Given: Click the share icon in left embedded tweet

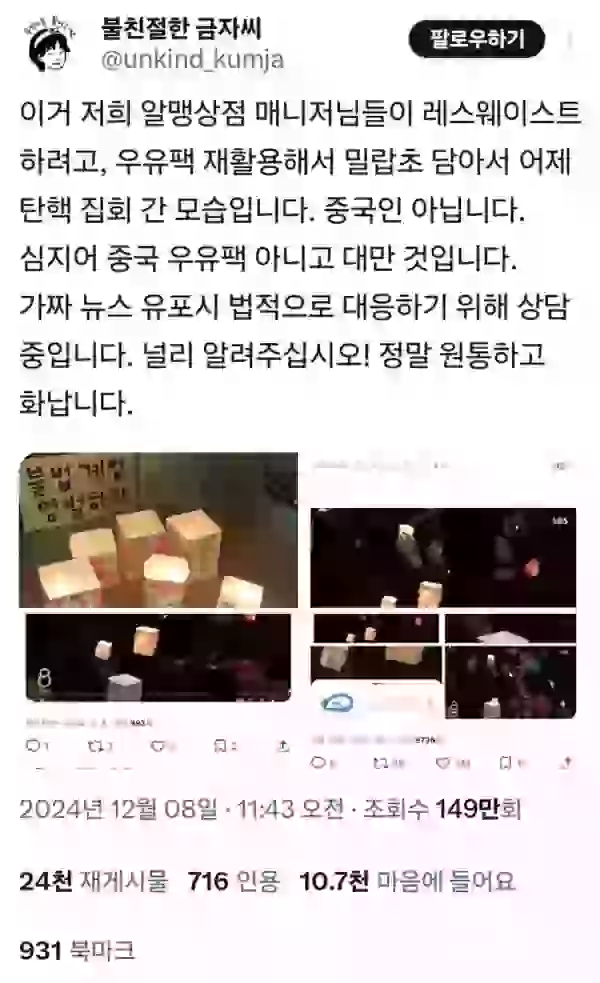Looking at the screenshot, I should pos(283,745).
